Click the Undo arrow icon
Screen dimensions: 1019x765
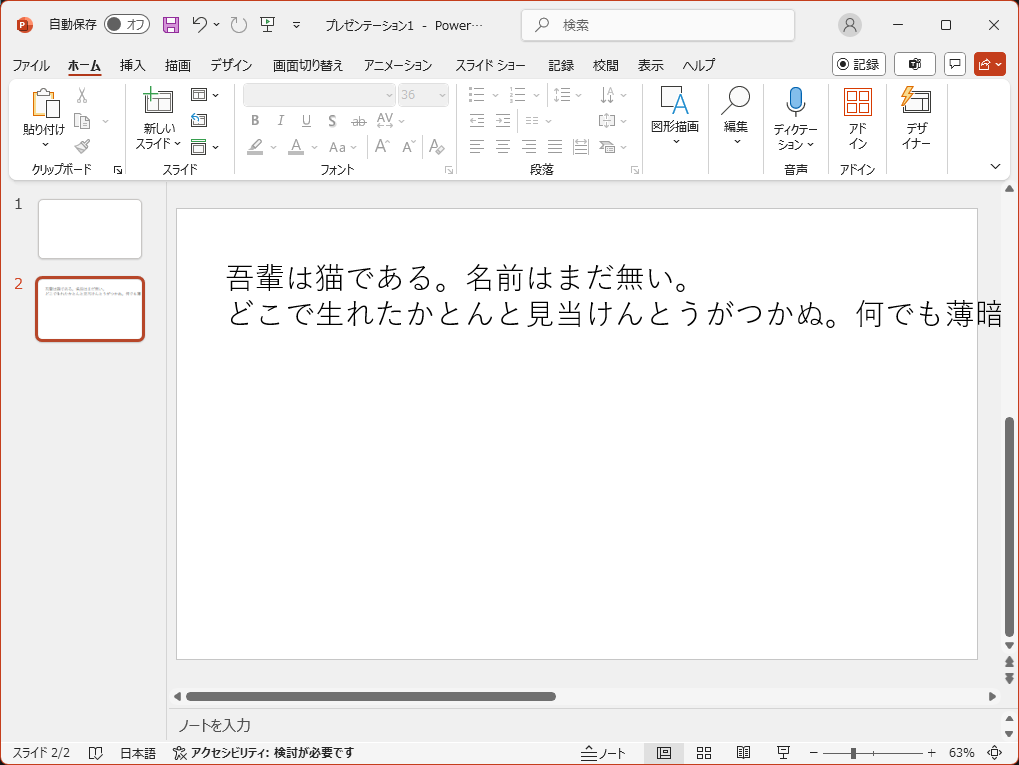pos(200,25)
